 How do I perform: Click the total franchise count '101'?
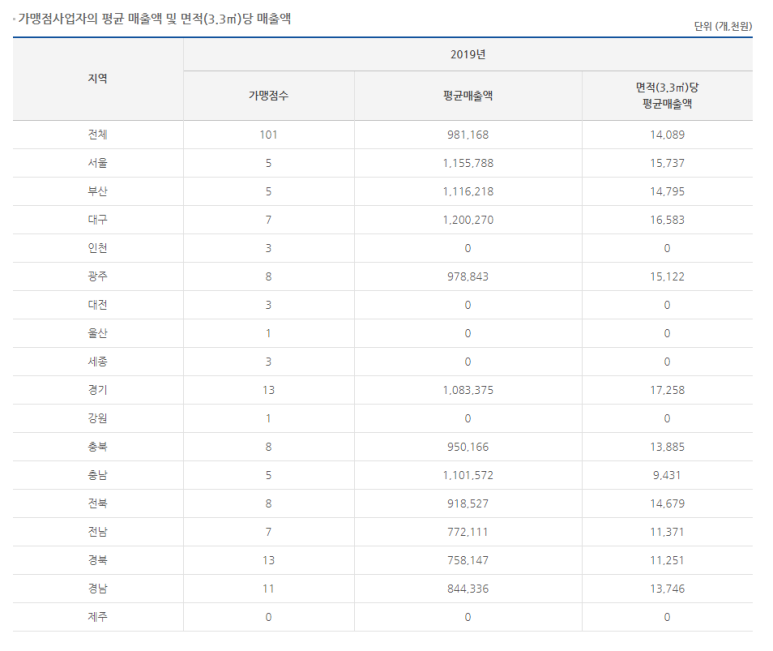(268, 135)
